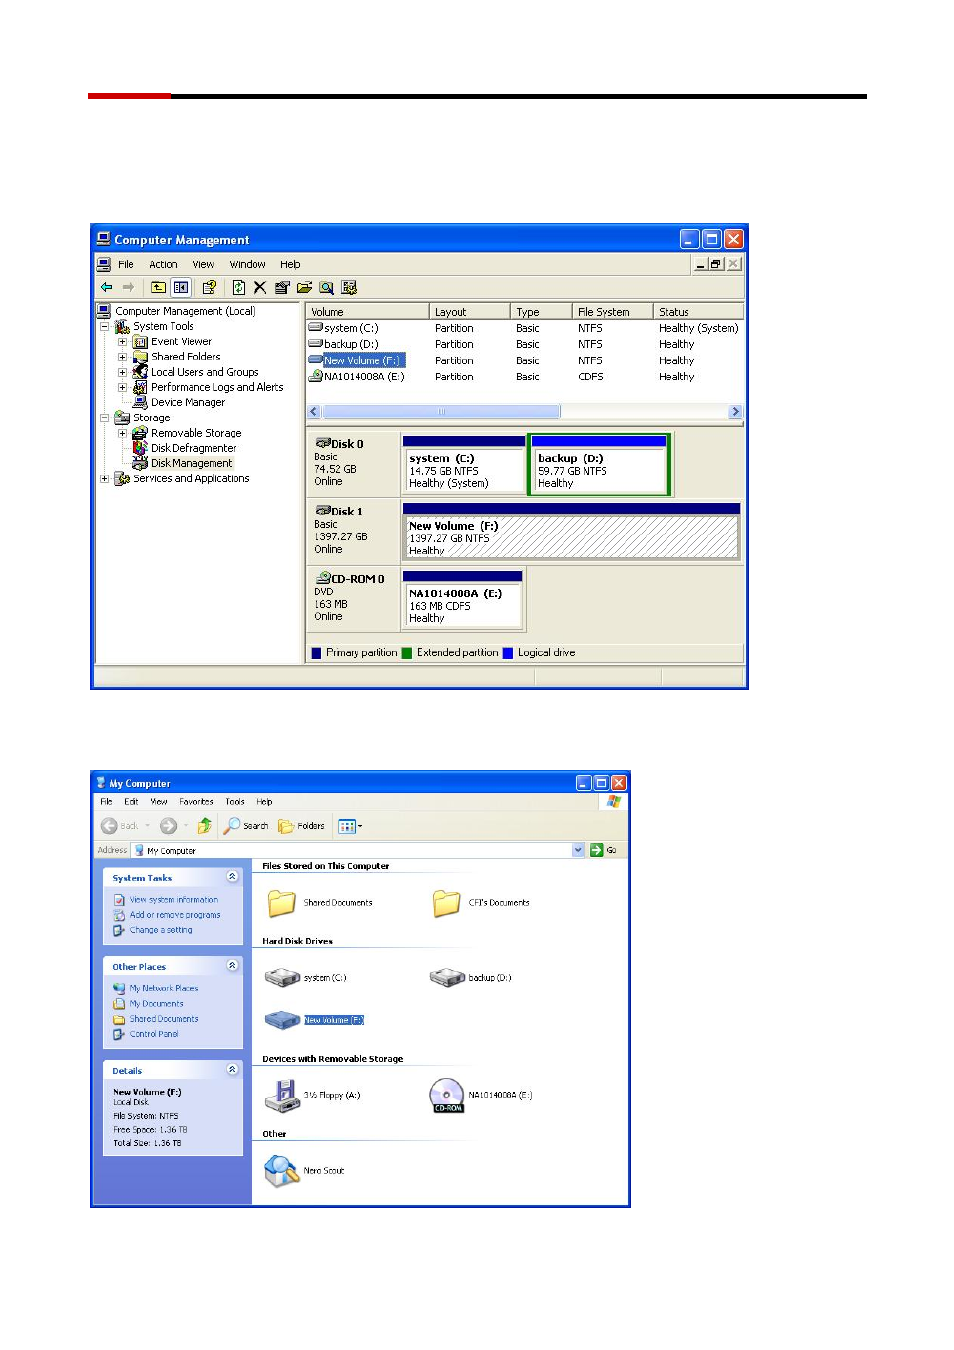Click the Up folder icon in My Computer
The image size is (954, 1350).
[x=204, y=826]
